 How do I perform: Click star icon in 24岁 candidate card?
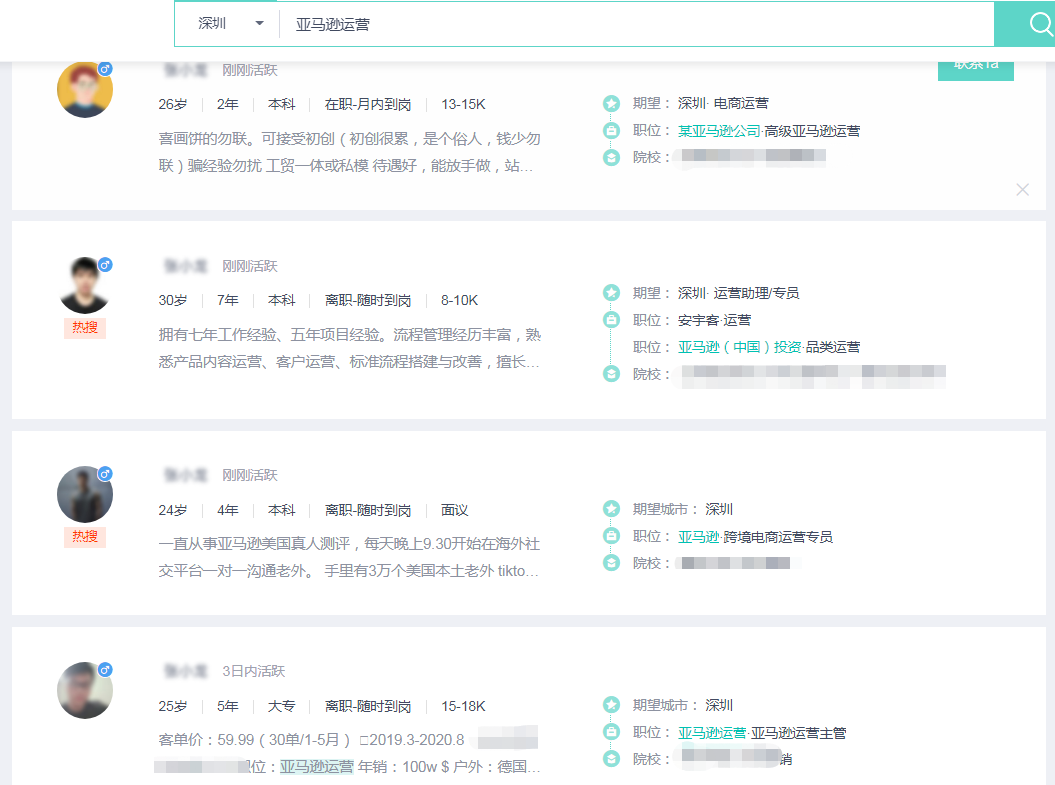click(x=611, y=509)
